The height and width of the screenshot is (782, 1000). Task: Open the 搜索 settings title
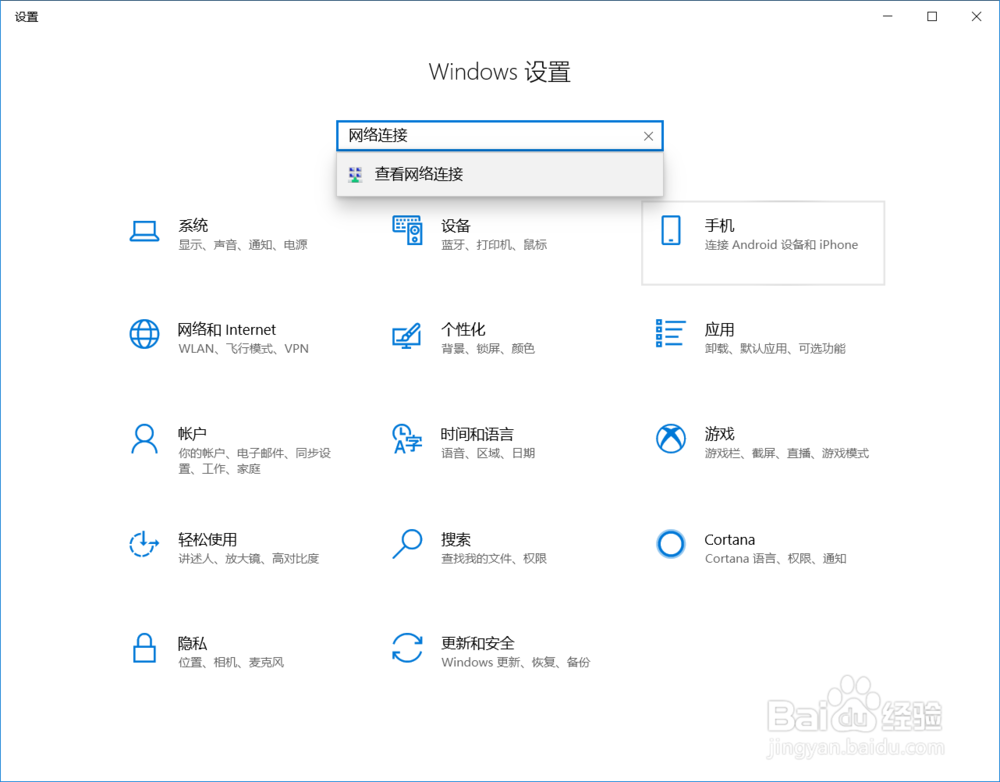point(455,540)
